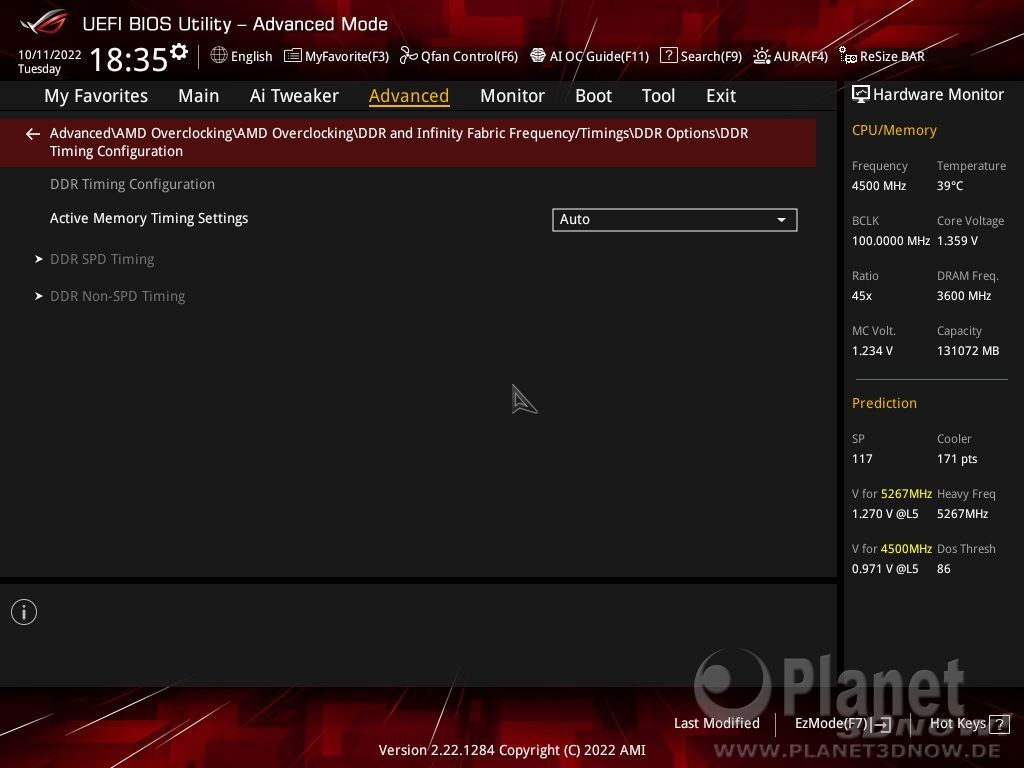Click Search(F9) label
Screen dimensions: 1024x768
711,56
